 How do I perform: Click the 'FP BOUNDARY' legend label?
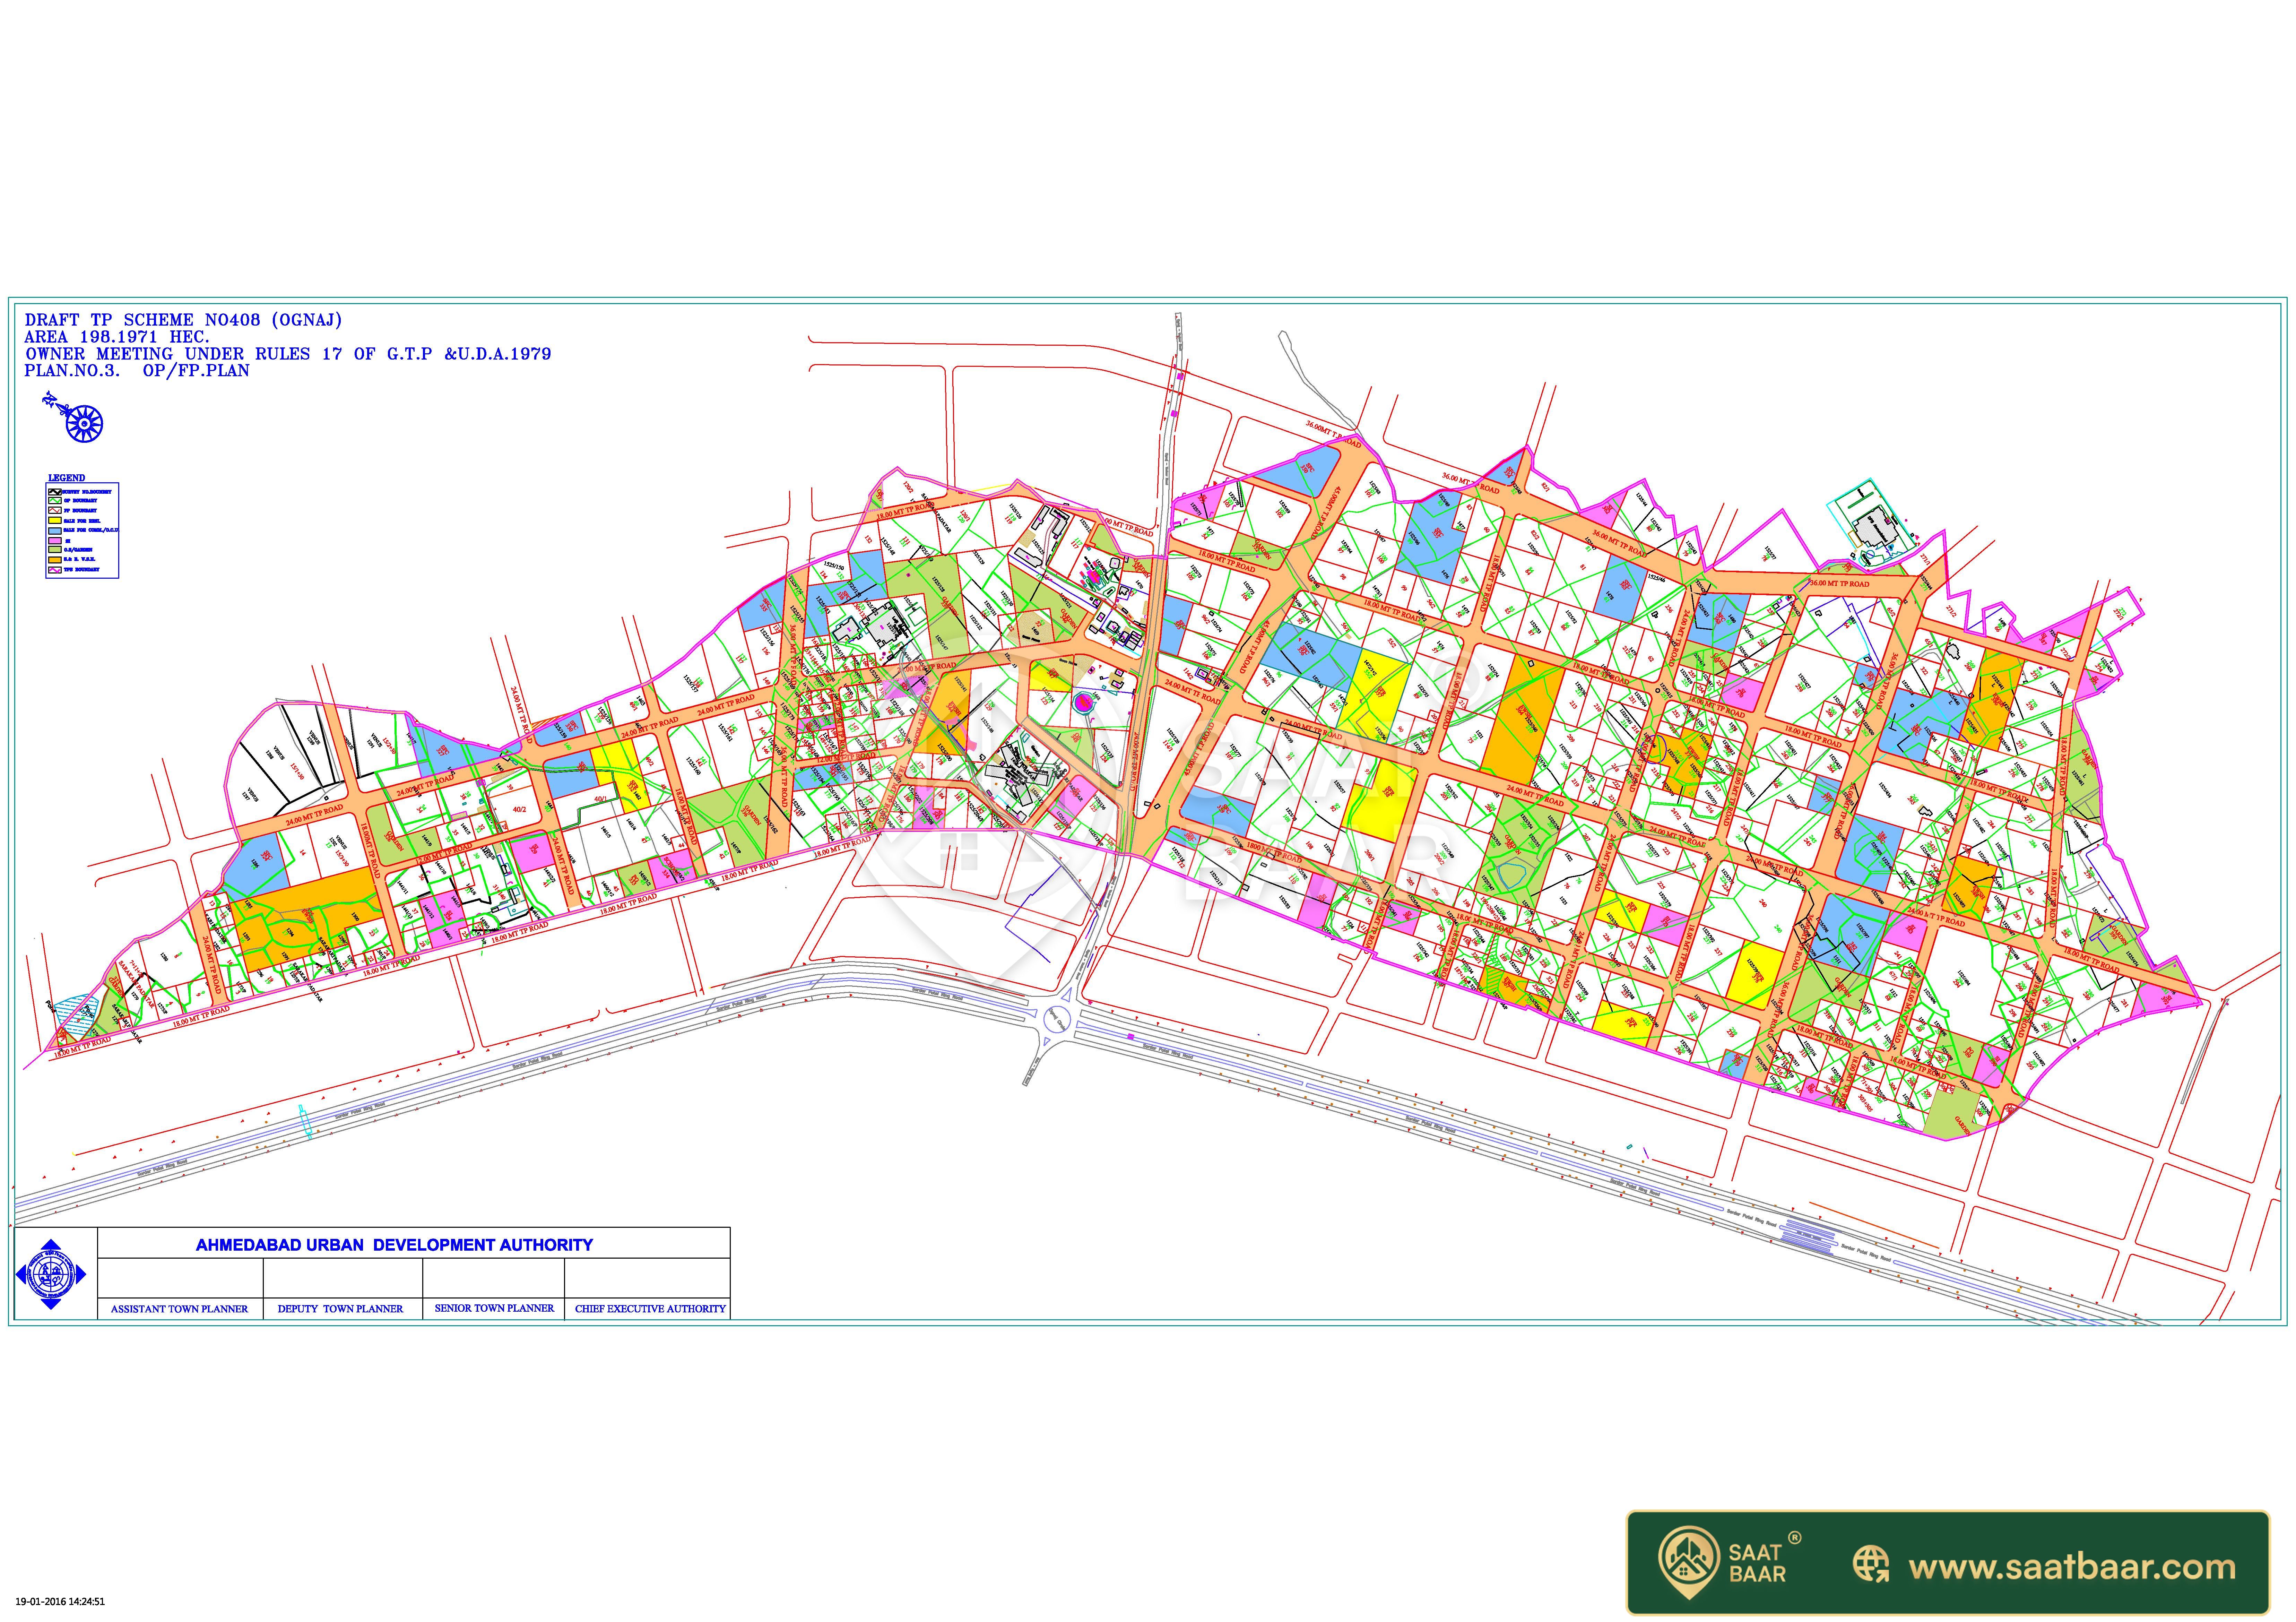[x=80, y=511]
